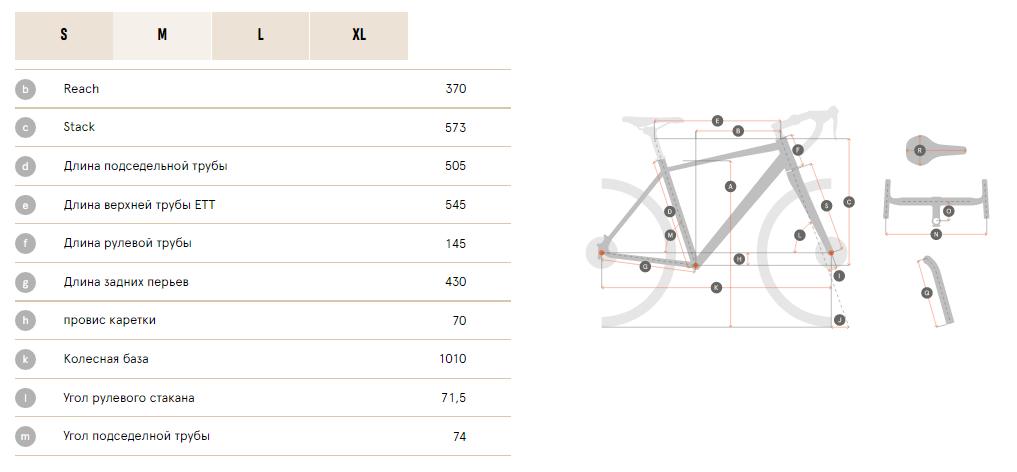Screen dimensions: 1017x472
Task: Click the Reach row label
Action: [x=81, y=89]
